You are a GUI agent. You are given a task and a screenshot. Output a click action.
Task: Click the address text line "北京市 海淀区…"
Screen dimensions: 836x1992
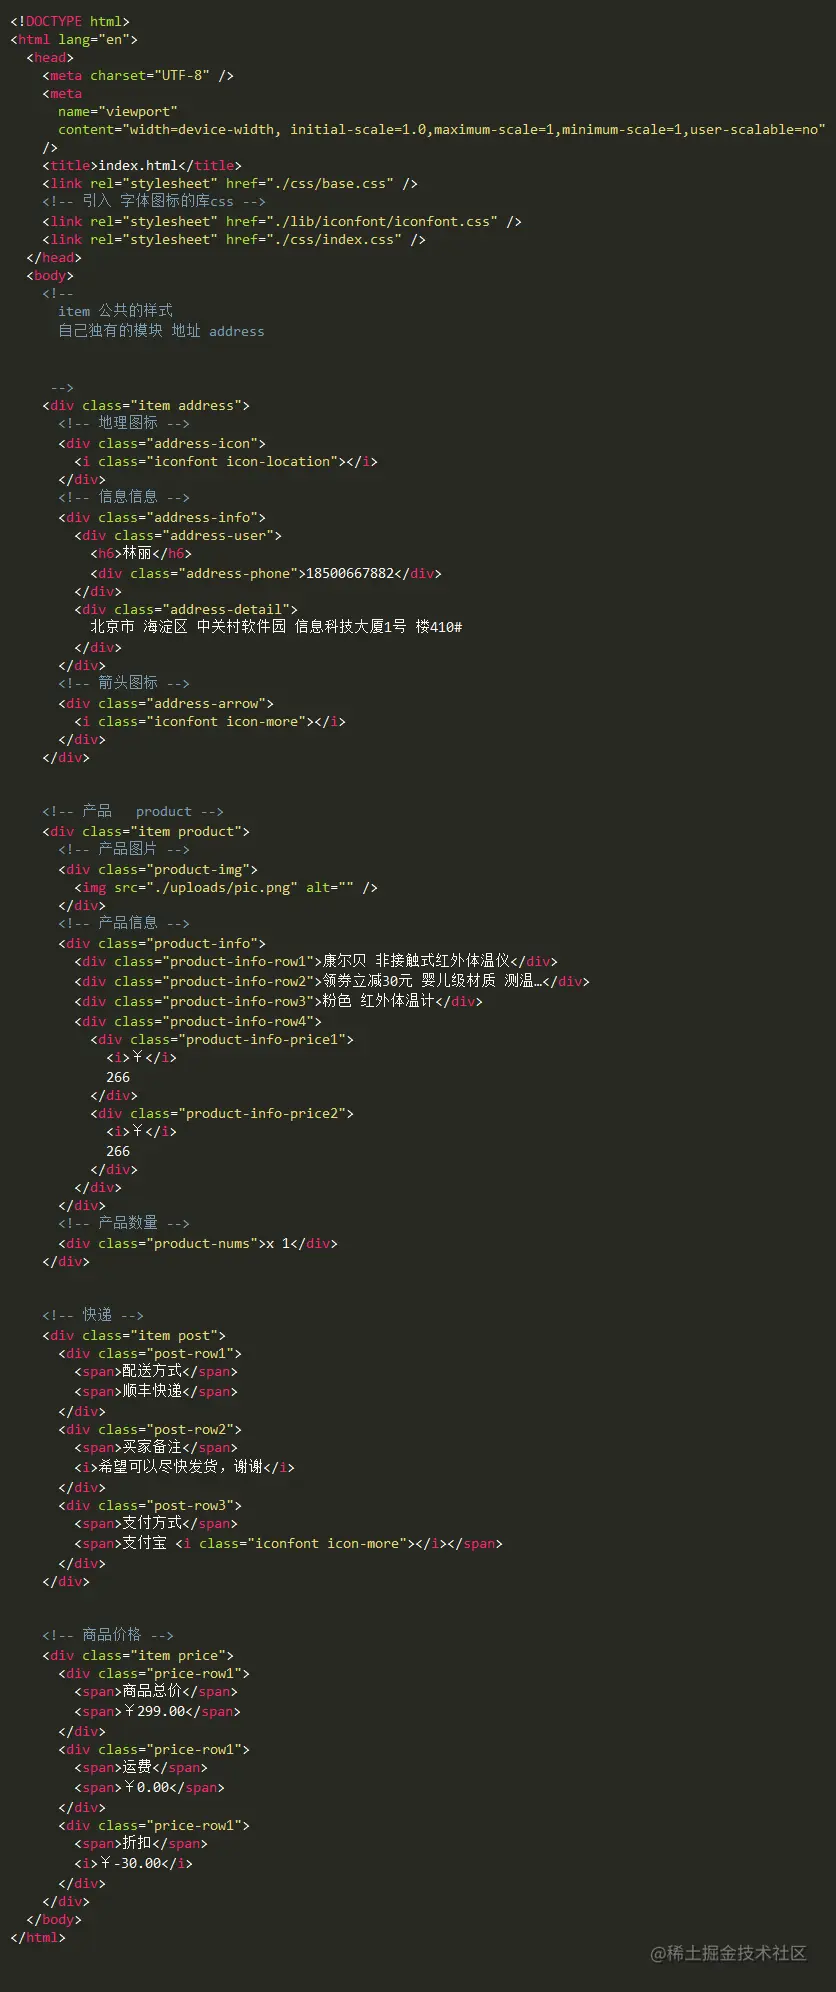click(x=276, y=627)
